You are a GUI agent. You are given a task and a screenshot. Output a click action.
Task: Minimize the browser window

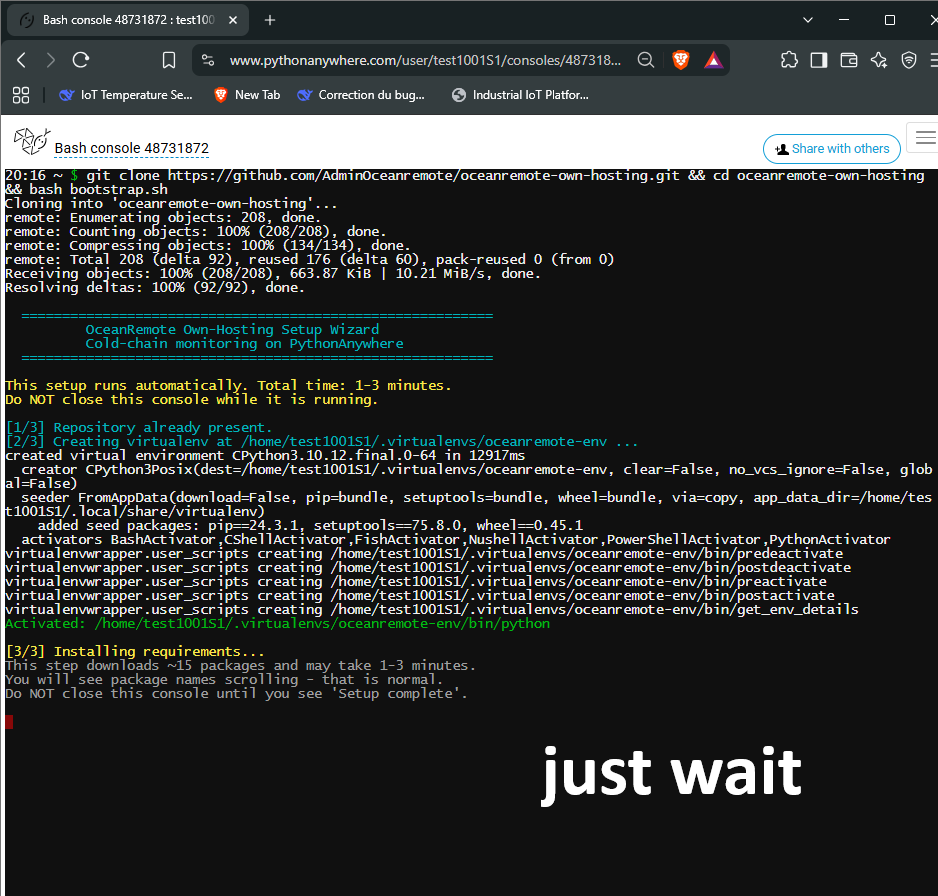coord(844,20)
